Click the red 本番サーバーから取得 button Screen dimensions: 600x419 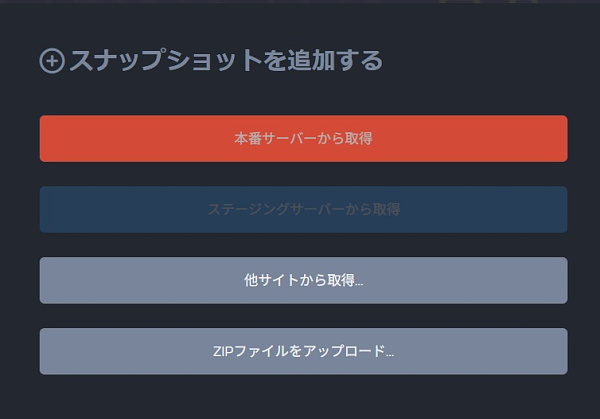coord(303,138)
